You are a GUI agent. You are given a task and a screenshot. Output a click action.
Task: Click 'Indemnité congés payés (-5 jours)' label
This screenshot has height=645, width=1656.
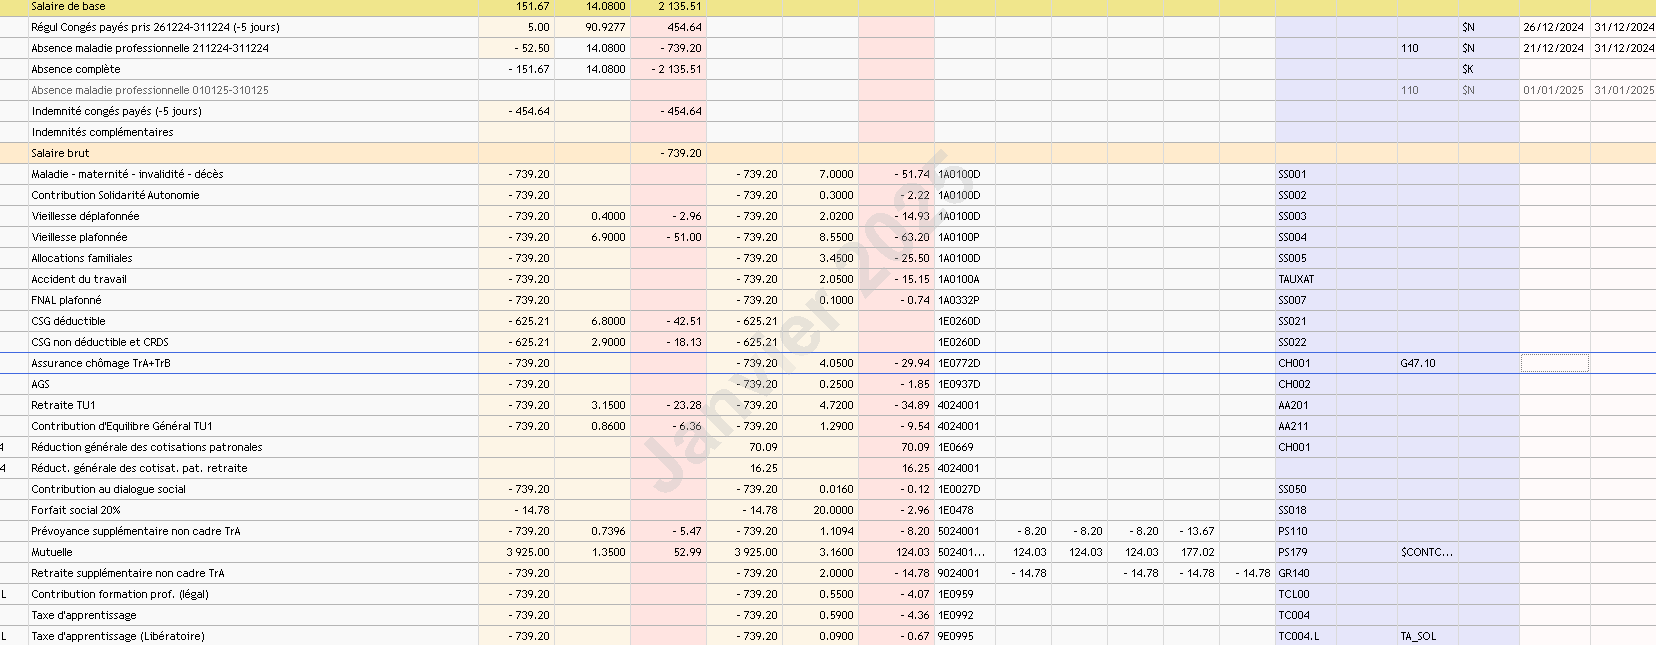pyautogui.click(x=117, y=111)
